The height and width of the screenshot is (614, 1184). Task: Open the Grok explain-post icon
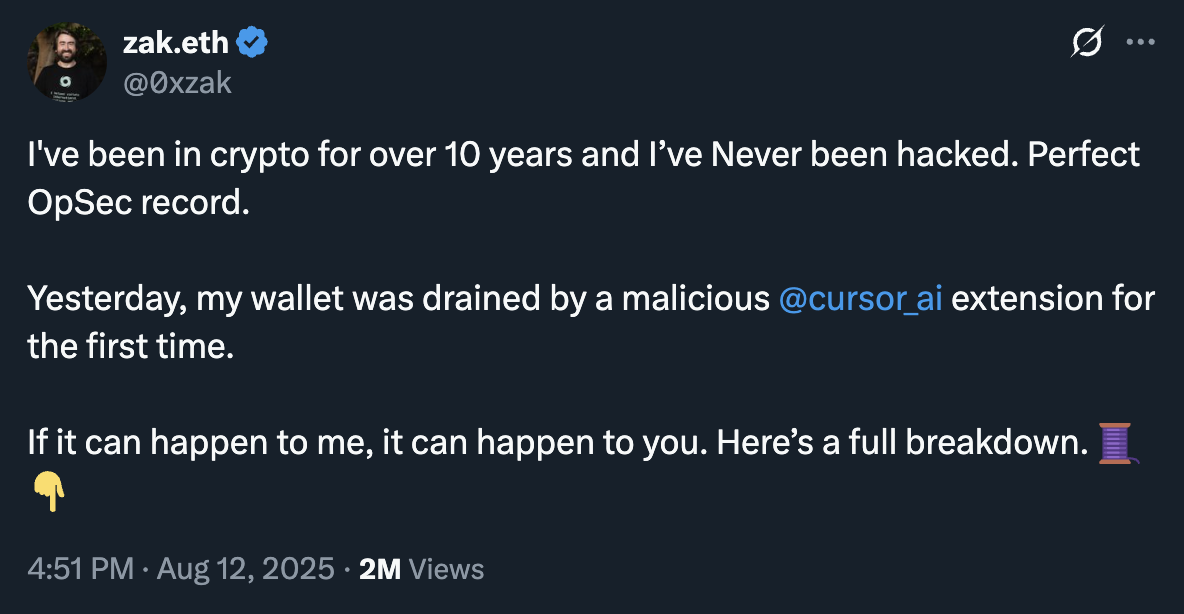pos(1087,42)
